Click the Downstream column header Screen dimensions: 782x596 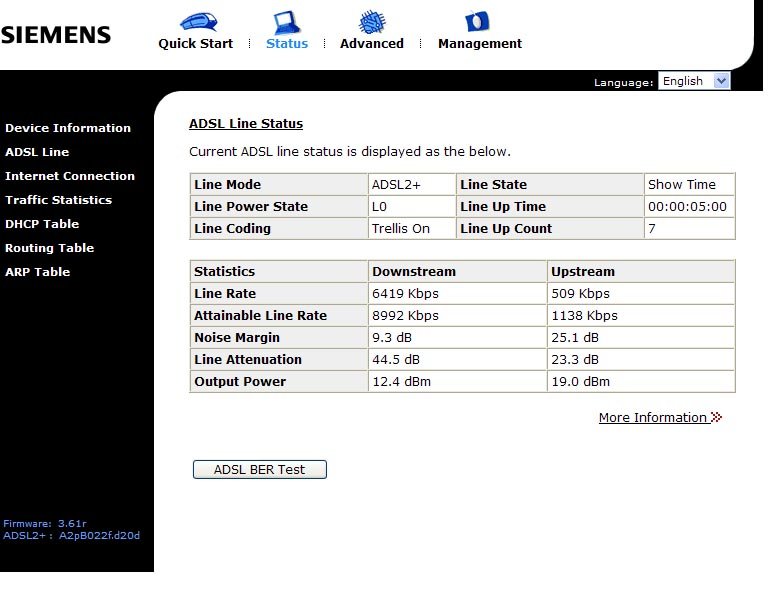click(414, 272)
